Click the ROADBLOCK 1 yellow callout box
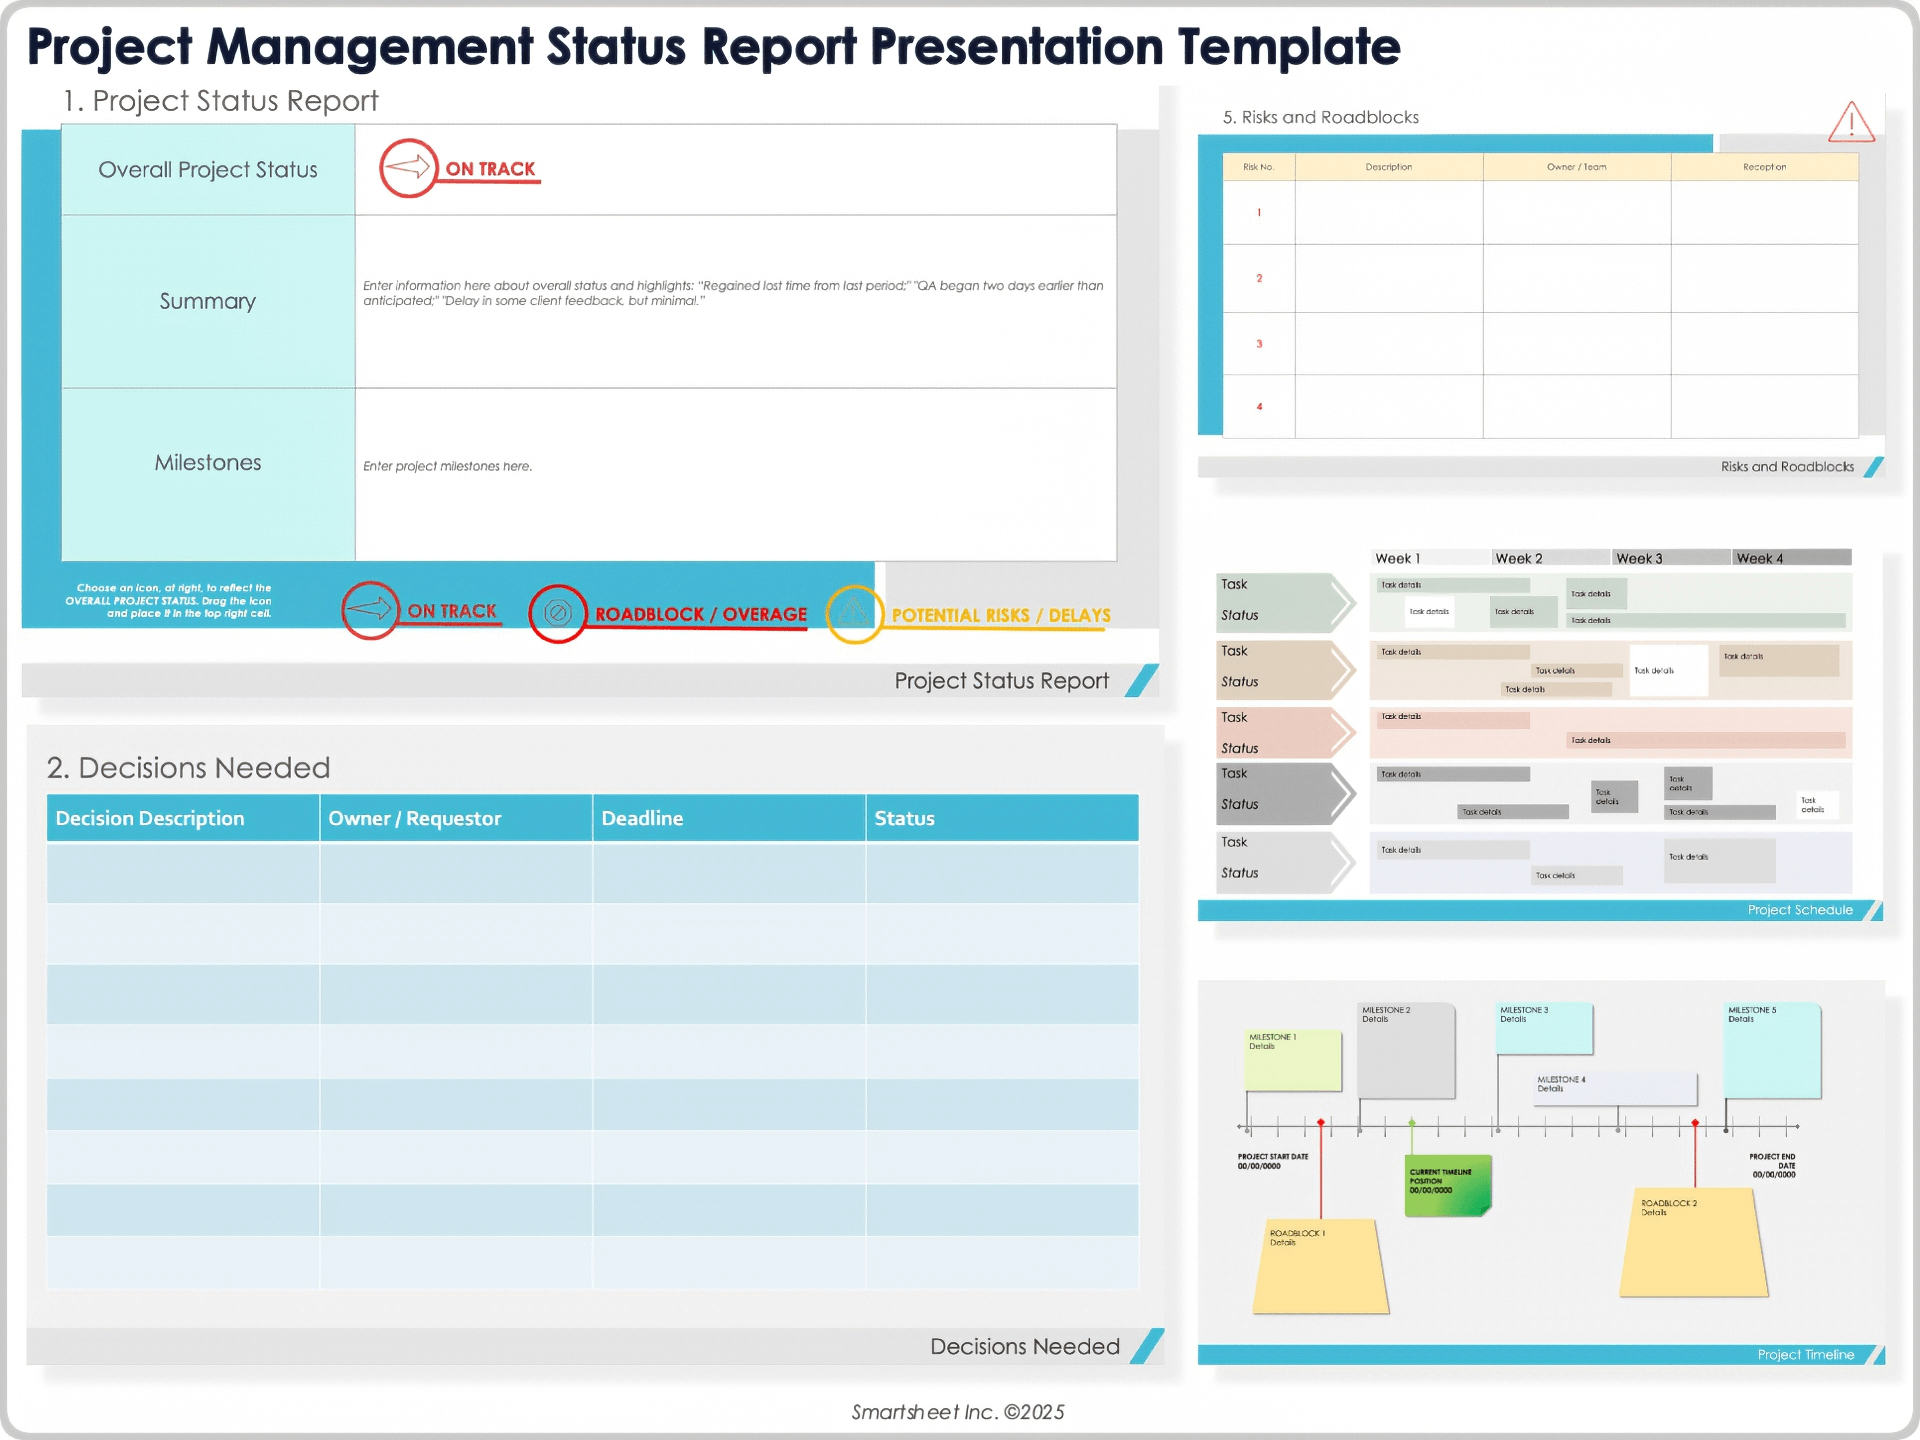The width and height of the screenshot is (1920, 1440). coord(1320,1265)
